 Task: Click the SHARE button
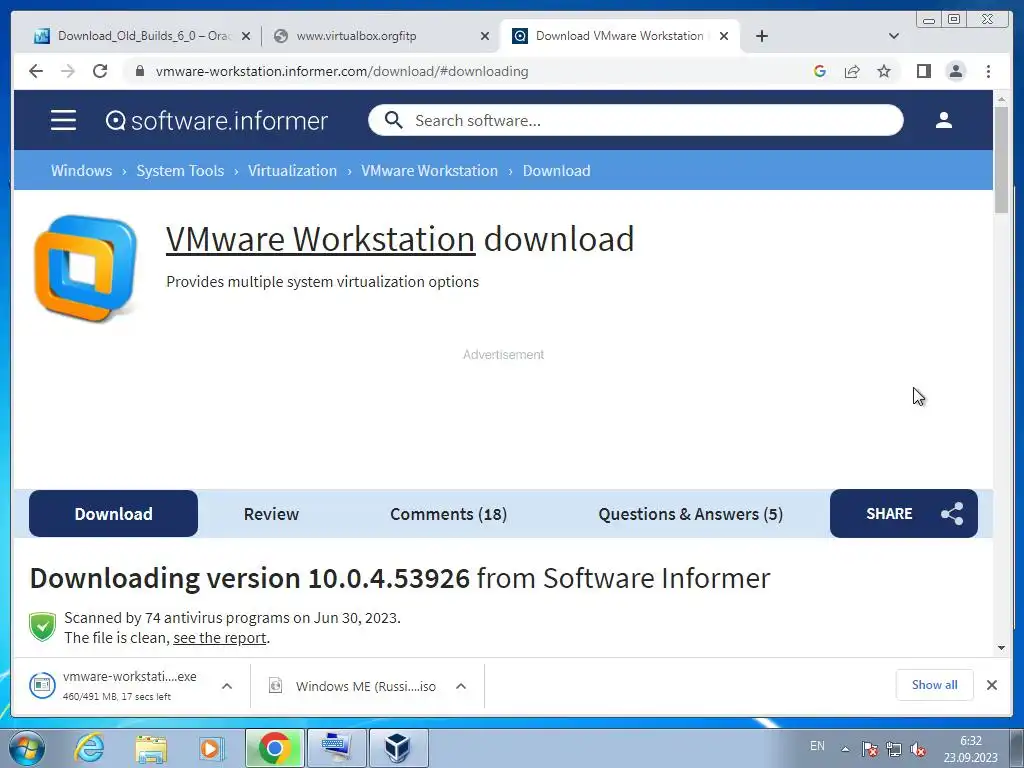coord(904,514)
